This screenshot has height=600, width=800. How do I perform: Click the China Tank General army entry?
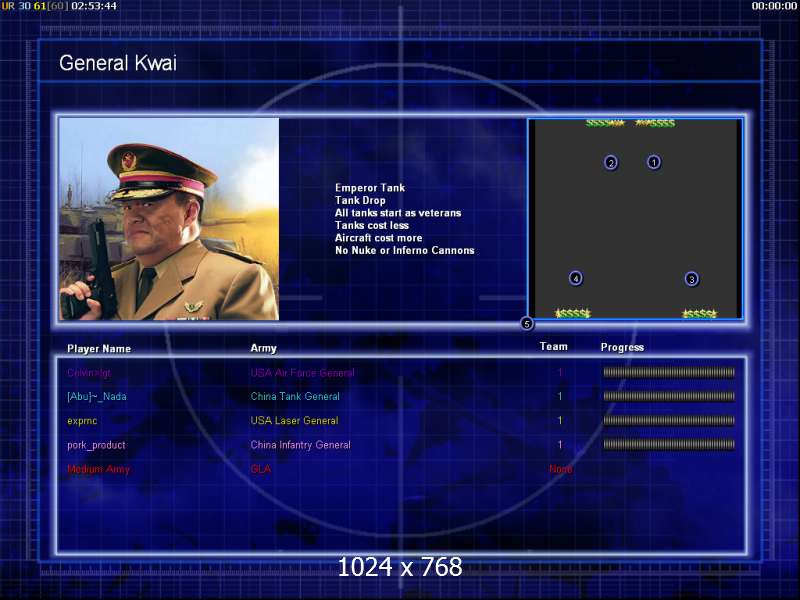pos(295,396)
